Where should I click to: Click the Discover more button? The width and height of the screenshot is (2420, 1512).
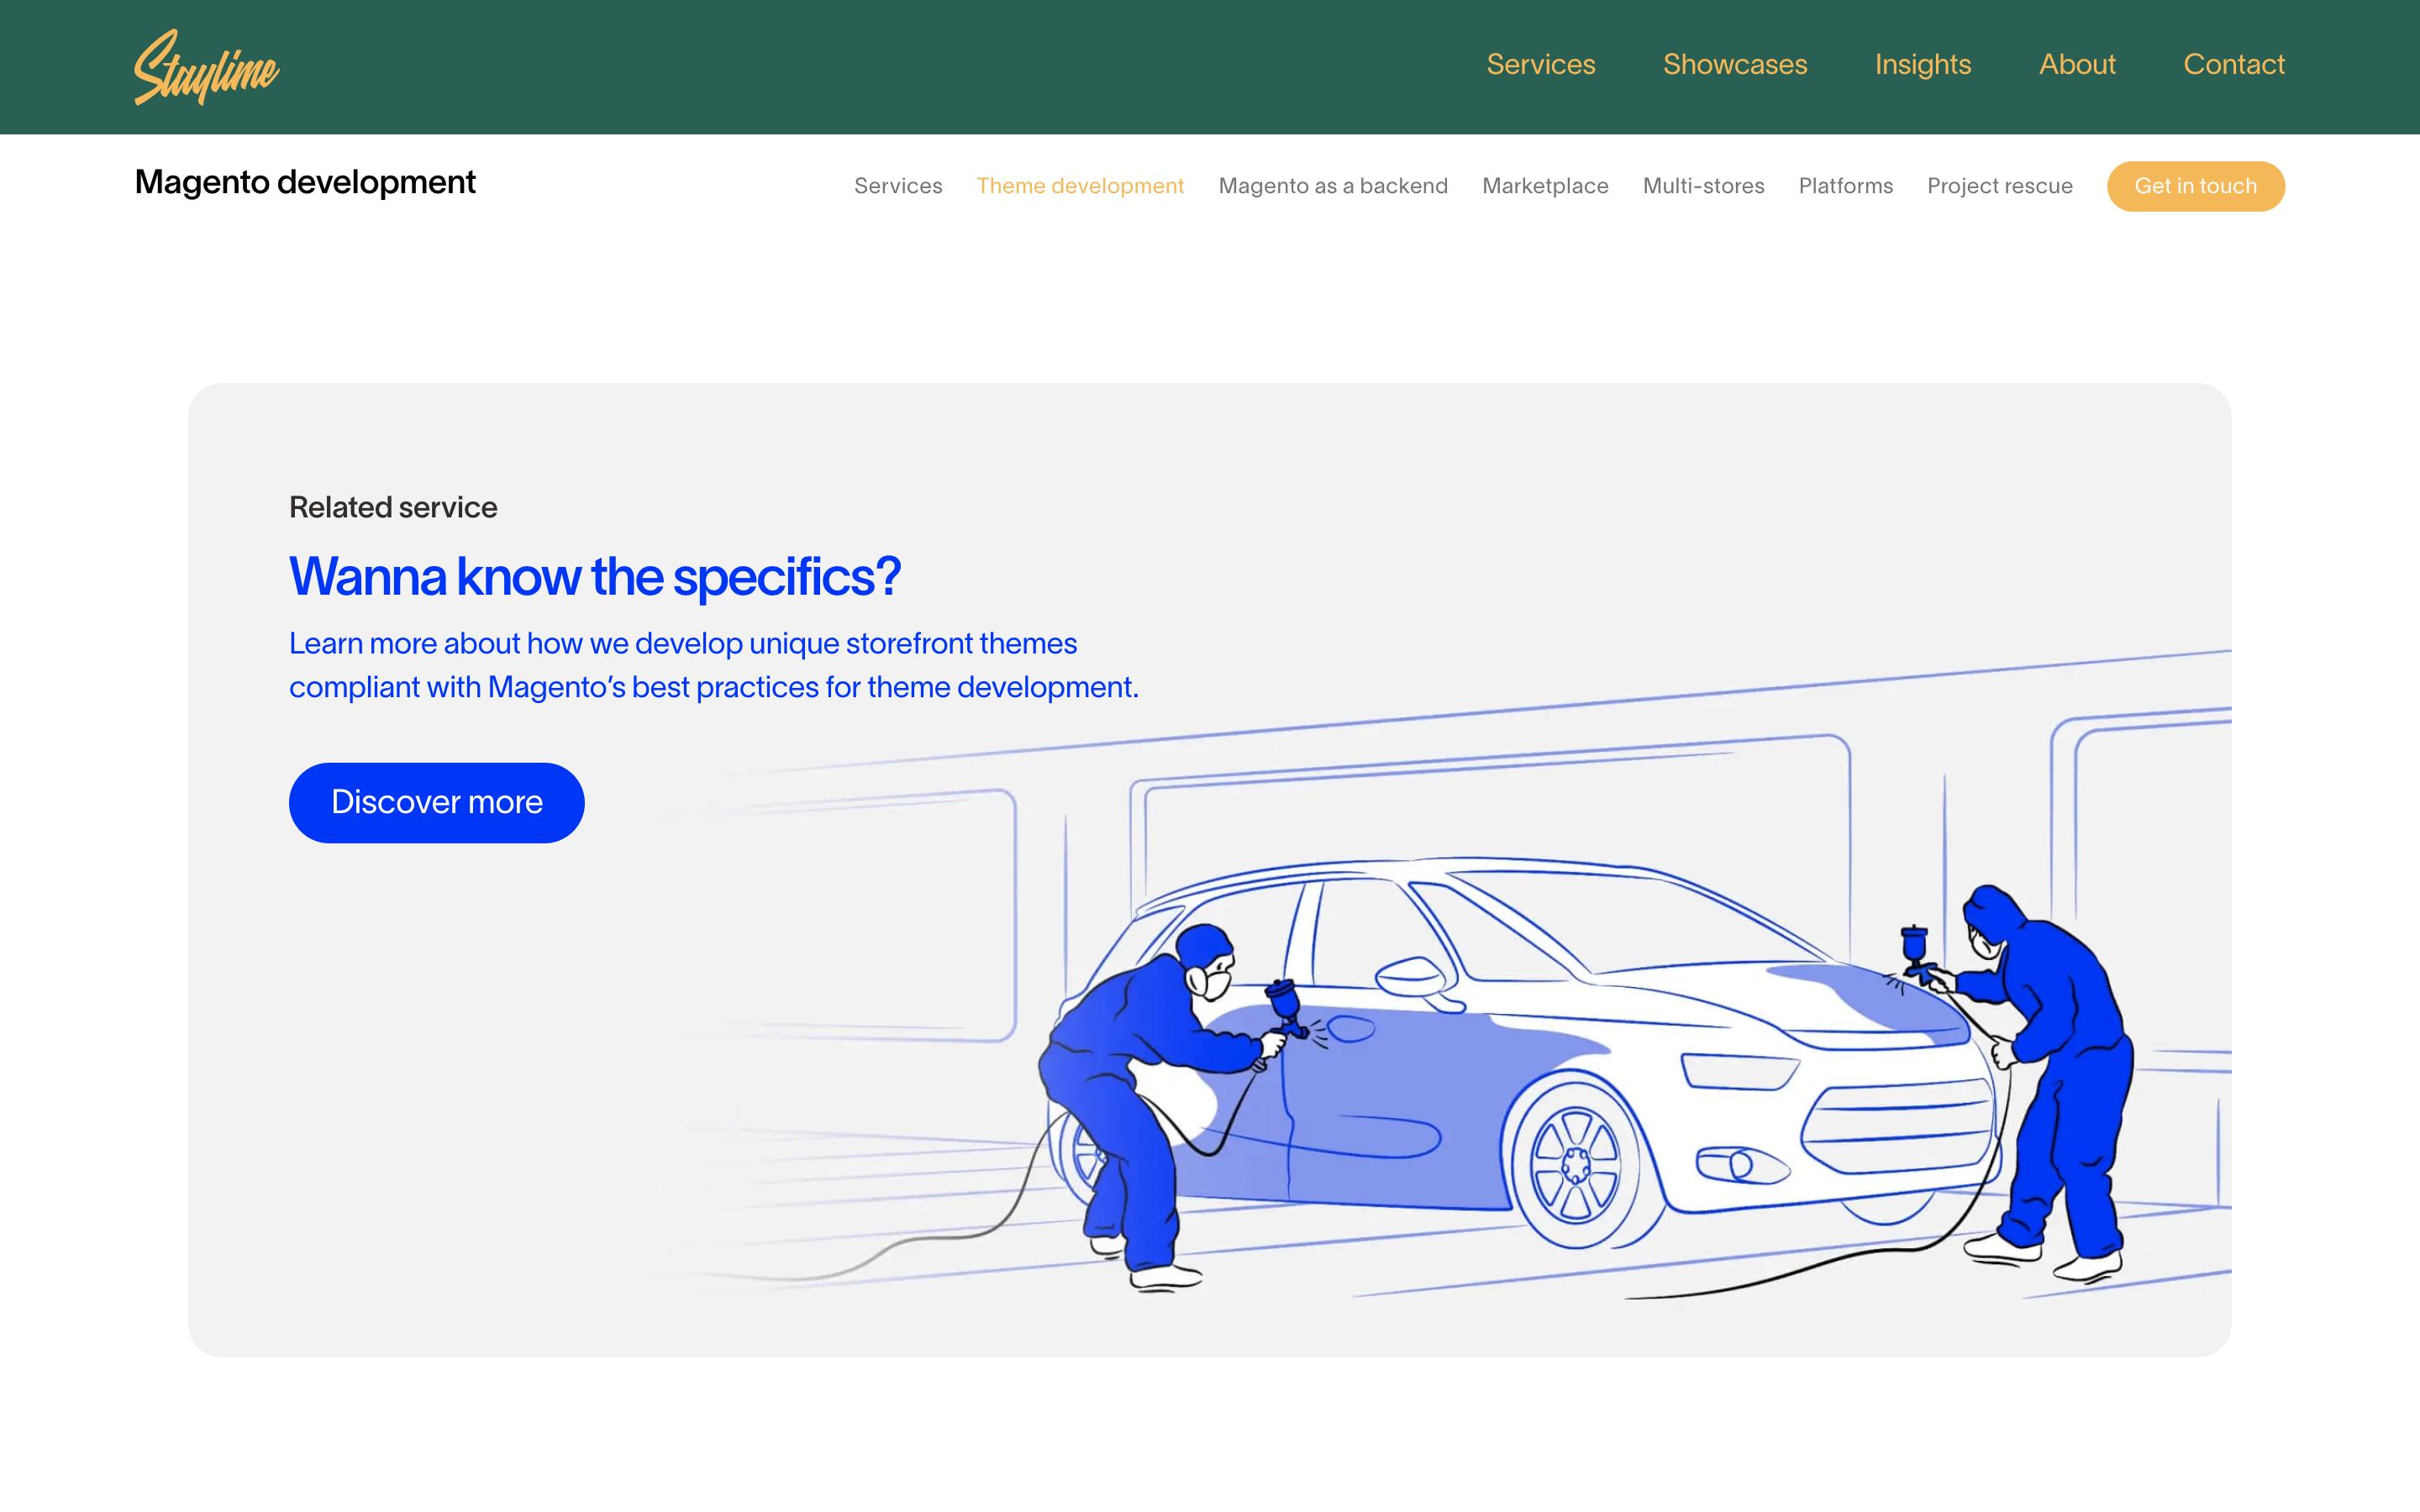436,802
